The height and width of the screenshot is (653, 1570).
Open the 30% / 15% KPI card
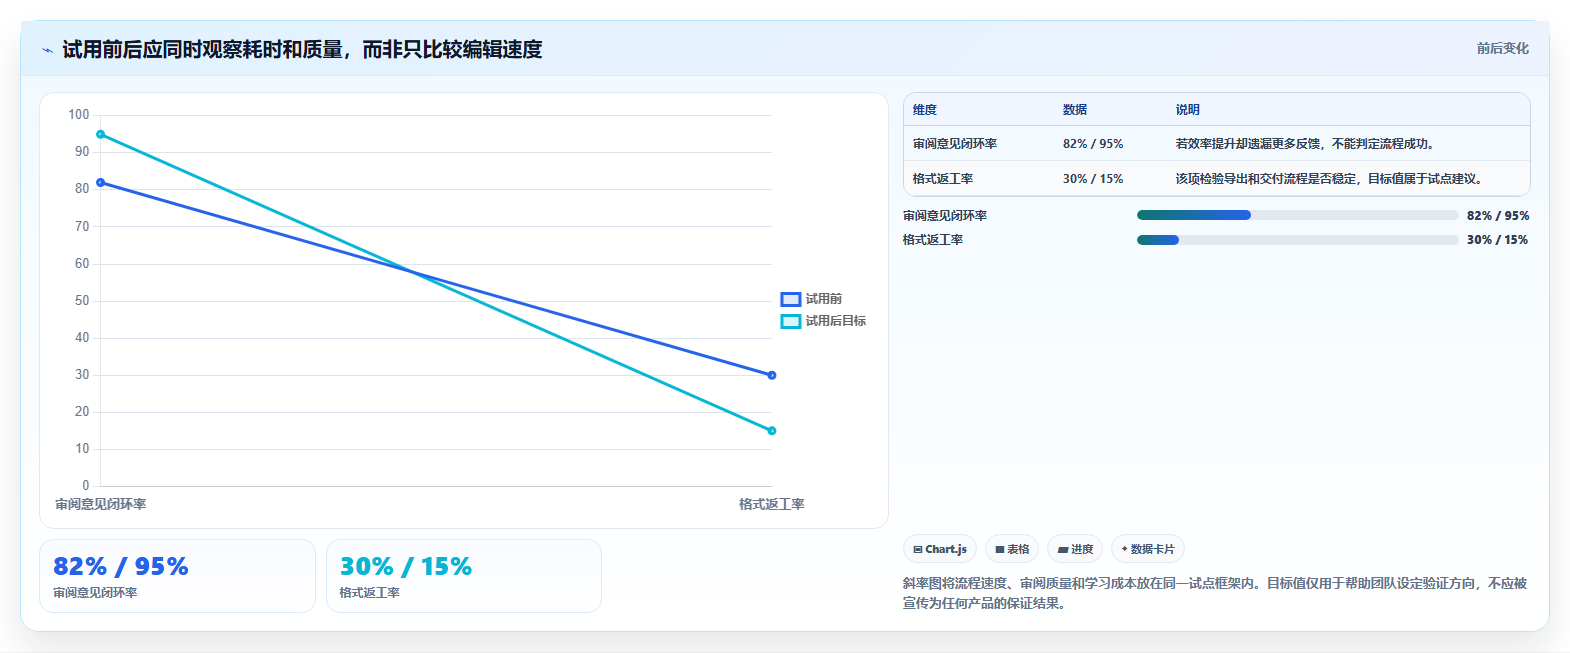click(x=464, y=576)
